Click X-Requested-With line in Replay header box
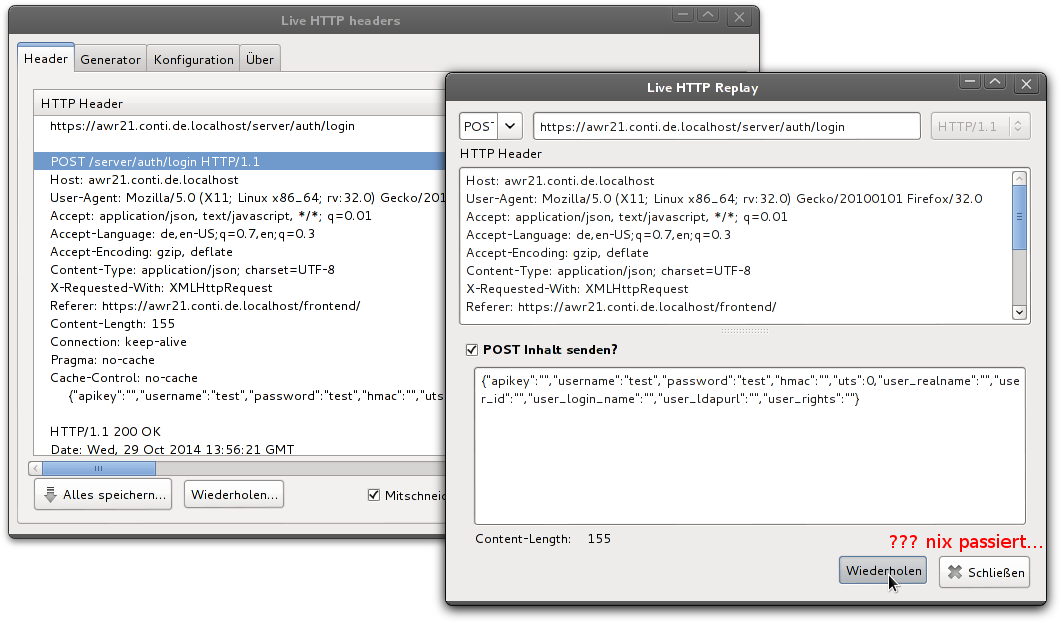The image size is (1061, 623). [577, 289]
